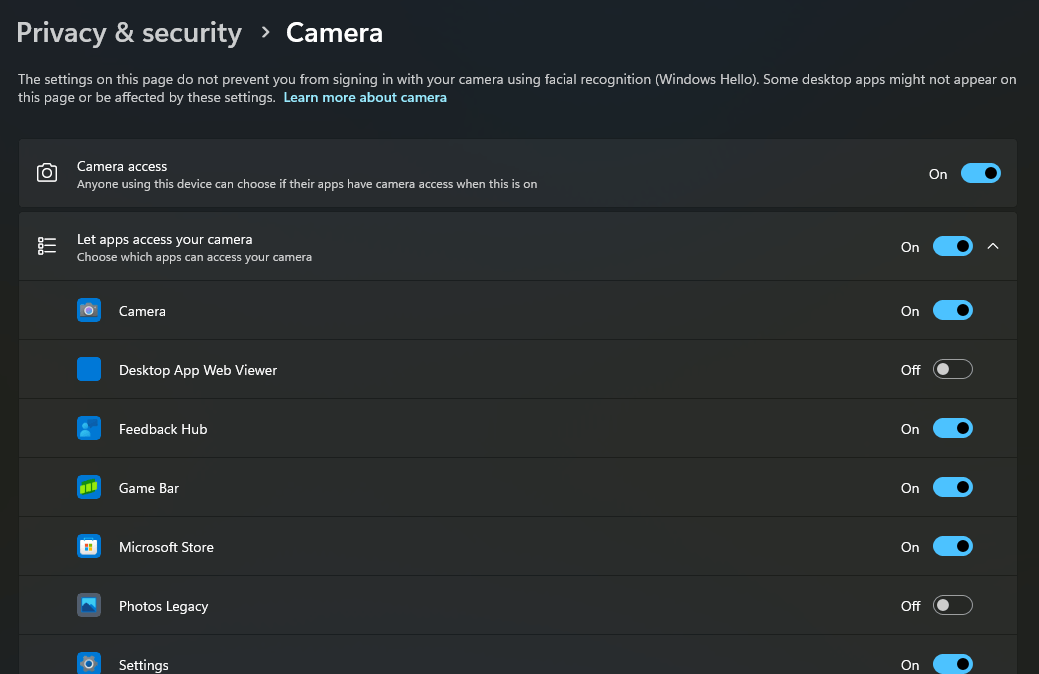The height and width of the screenshot is (674, 1039).
Task: Collapse the Let apps access your camera section
Action: 993,246
